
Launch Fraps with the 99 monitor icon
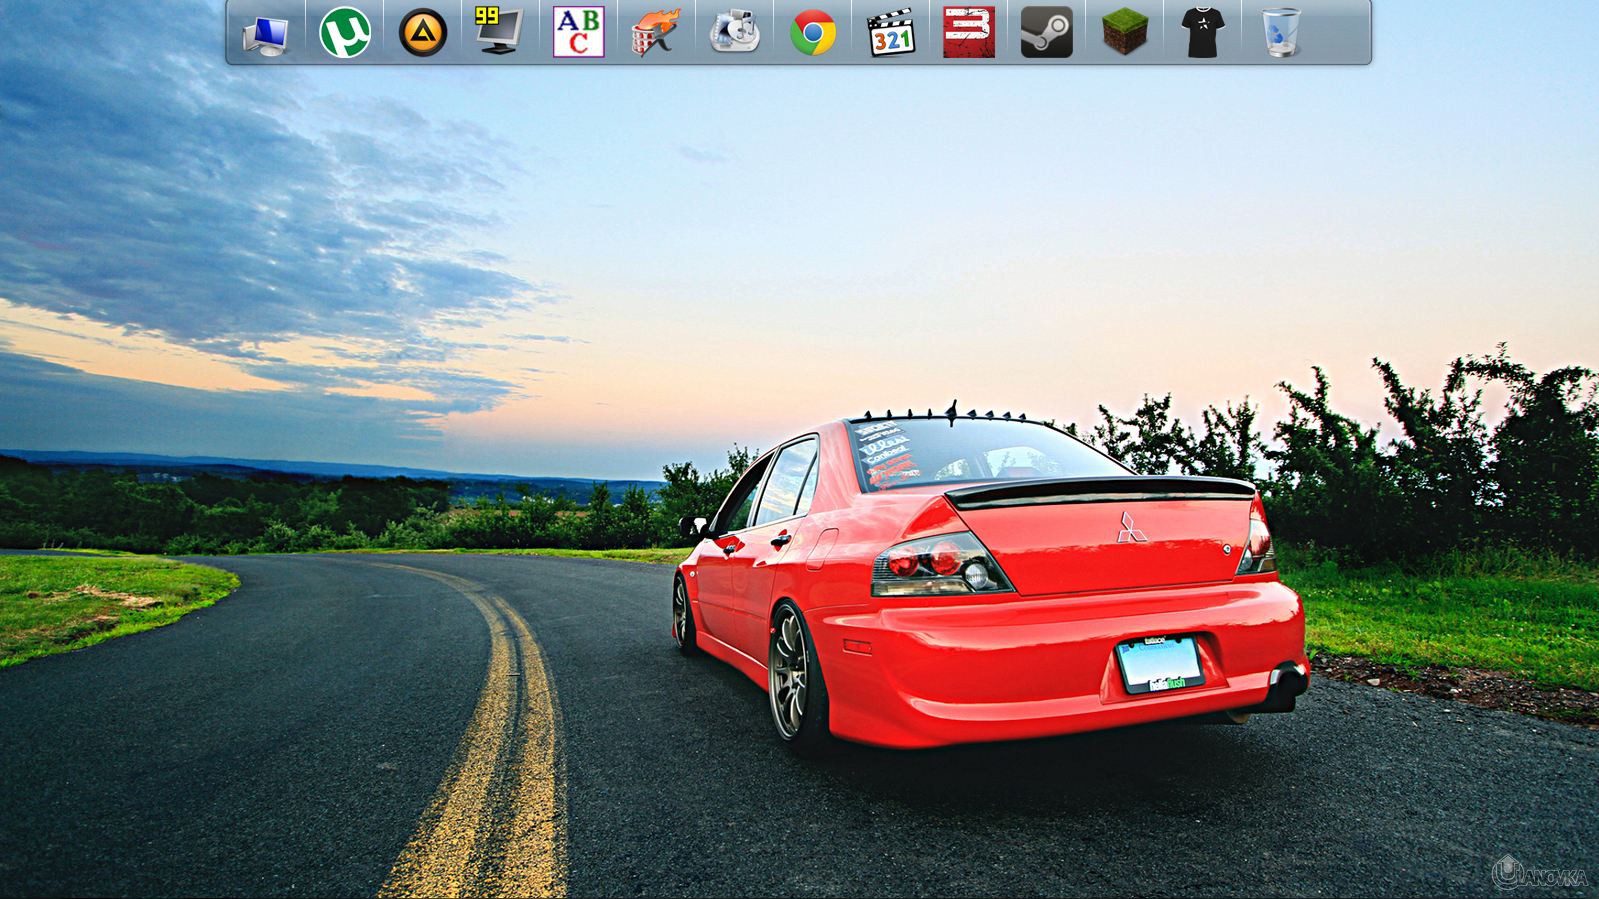tap(500, 33)
